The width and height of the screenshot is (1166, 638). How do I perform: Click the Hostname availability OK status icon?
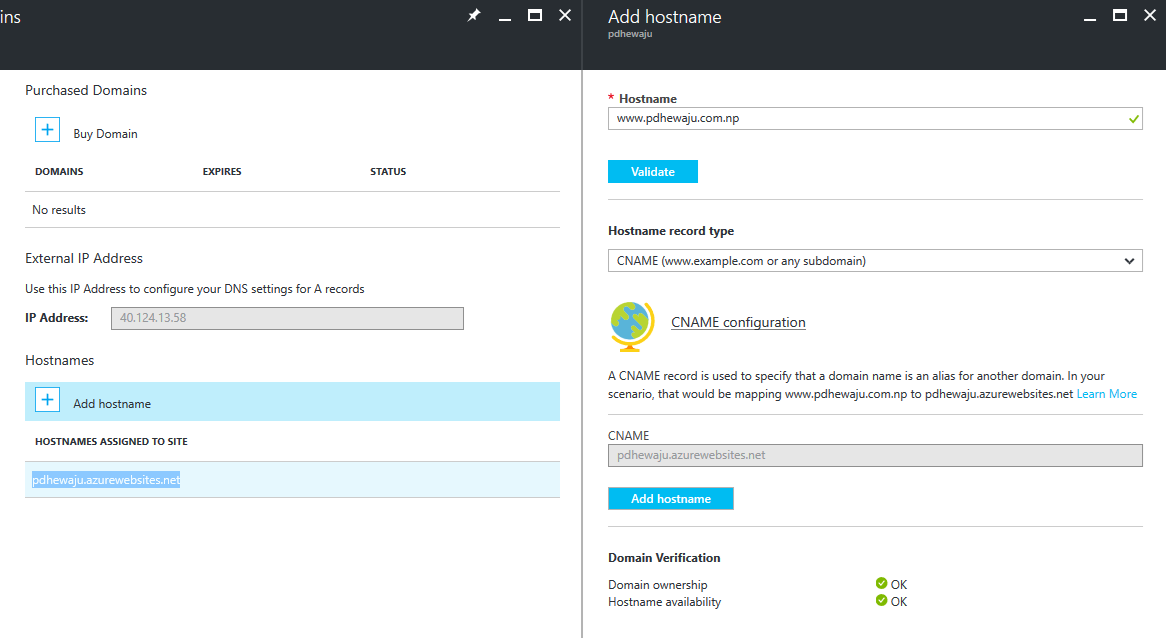point(881,600)
